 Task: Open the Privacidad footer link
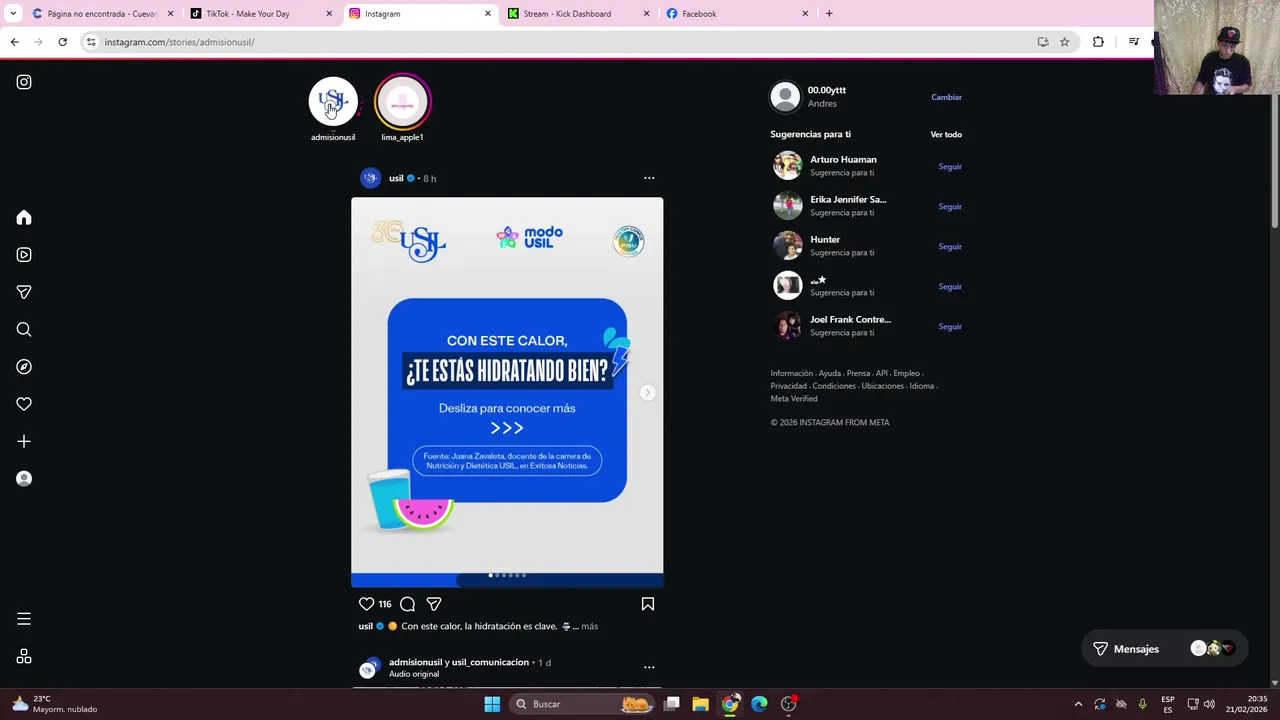(x=788, y=386)
